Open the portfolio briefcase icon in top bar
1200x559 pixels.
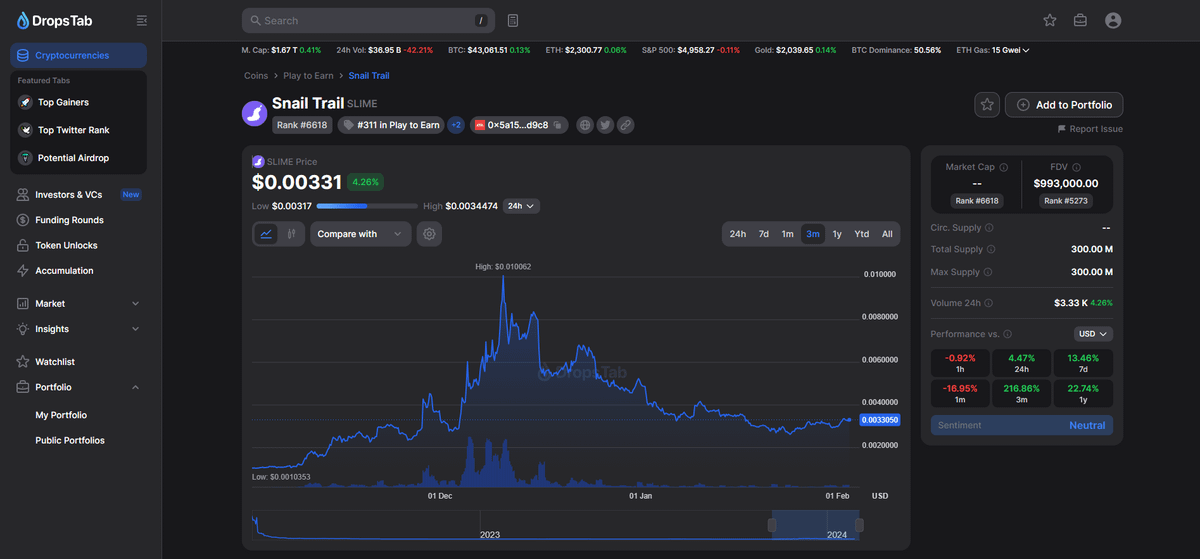1081,20
